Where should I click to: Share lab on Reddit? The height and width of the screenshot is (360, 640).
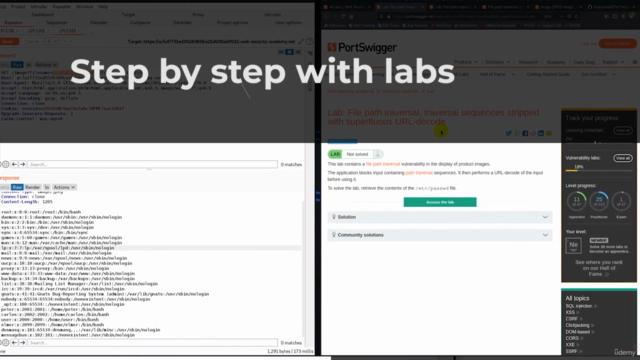[x=533, y=133]
